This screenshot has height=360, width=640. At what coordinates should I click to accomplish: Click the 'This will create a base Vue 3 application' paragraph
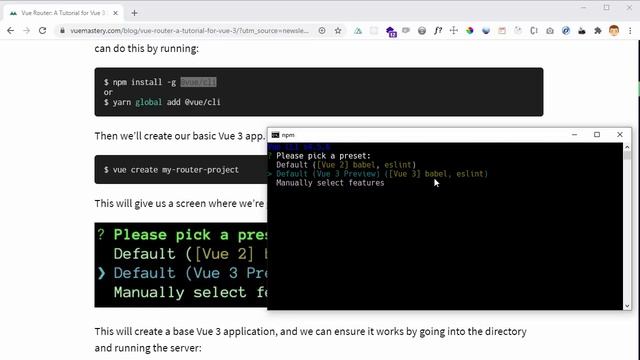tap(310, 340)
